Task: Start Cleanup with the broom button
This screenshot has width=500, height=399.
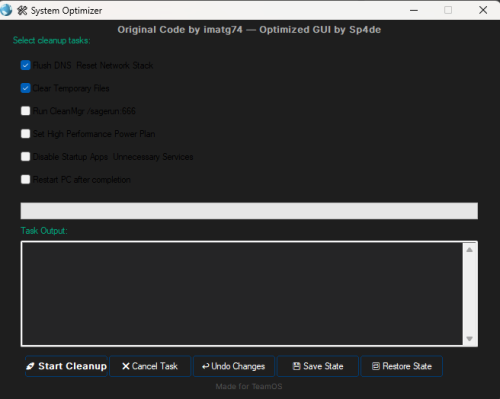Action: pos(66,366)
